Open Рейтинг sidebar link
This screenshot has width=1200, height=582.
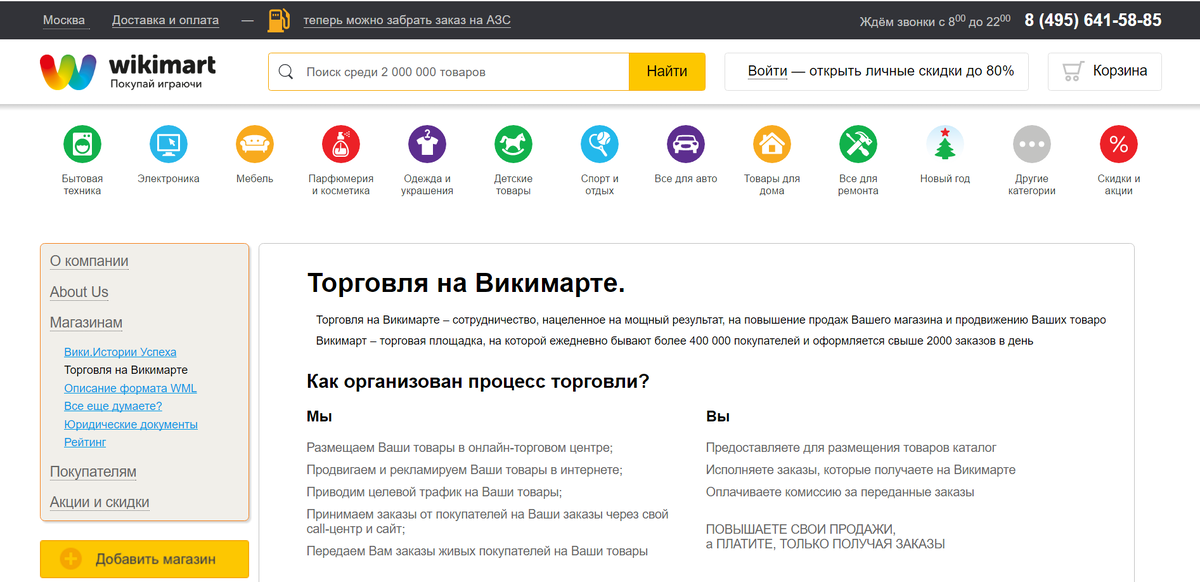coord(85,442)
